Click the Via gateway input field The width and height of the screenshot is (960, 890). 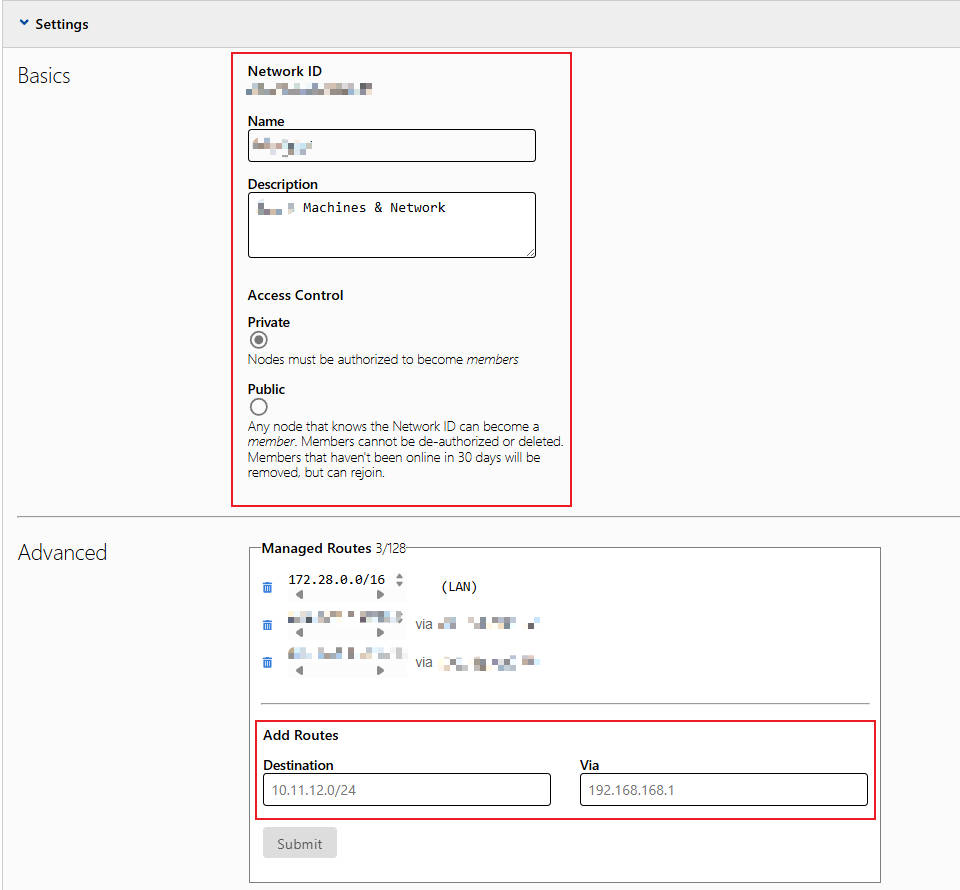723,790
